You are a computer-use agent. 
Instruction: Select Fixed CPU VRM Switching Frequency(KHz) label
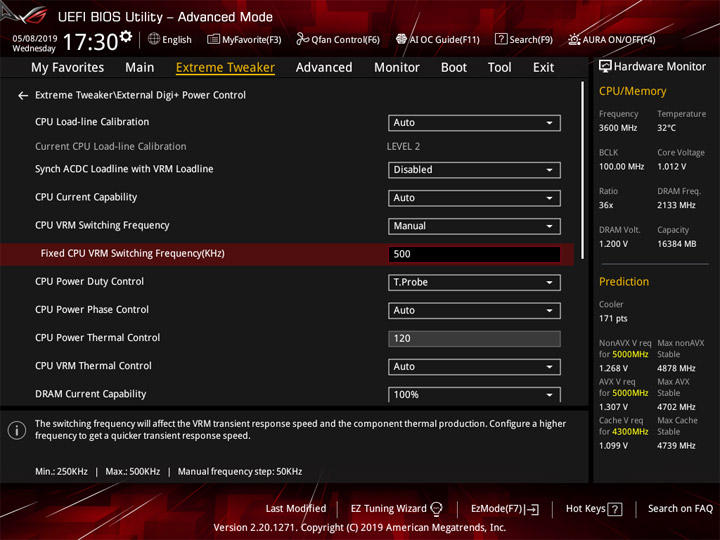[x=132, y=253]
